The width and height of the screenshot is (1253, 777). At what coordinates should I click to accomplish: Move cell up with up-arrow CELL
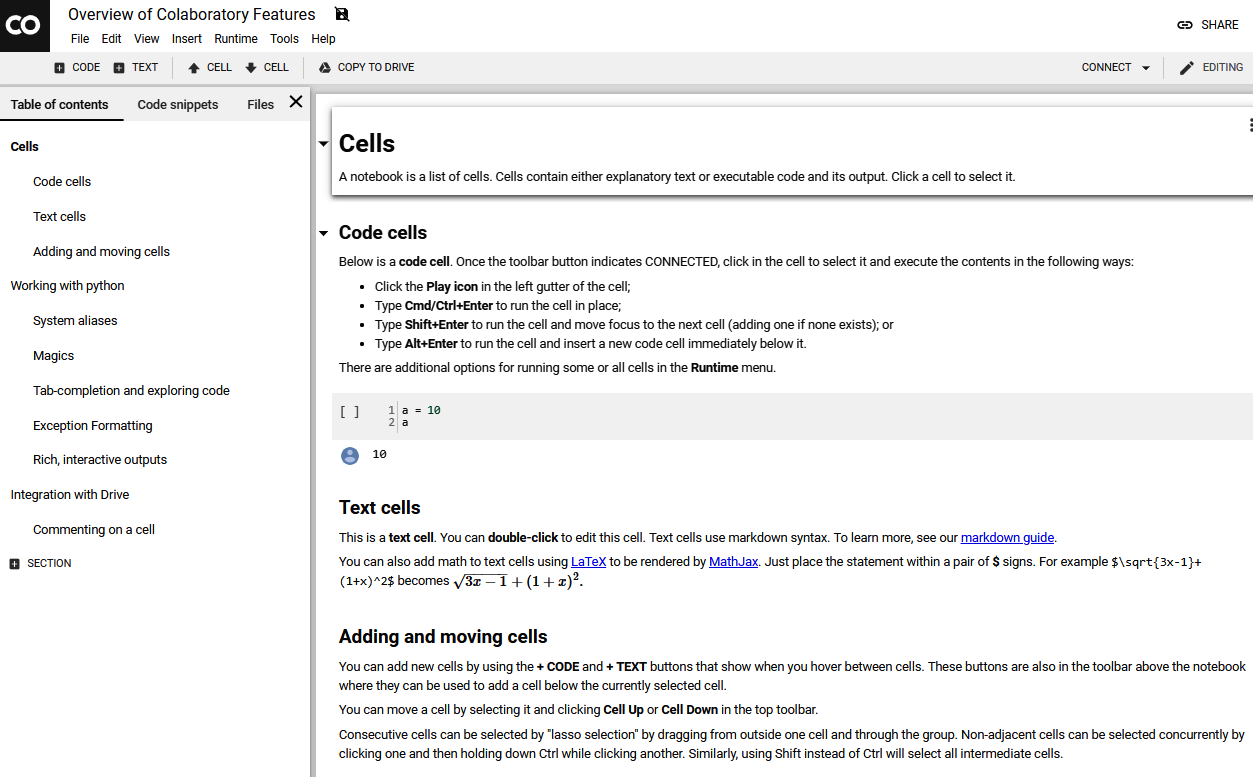209,68
